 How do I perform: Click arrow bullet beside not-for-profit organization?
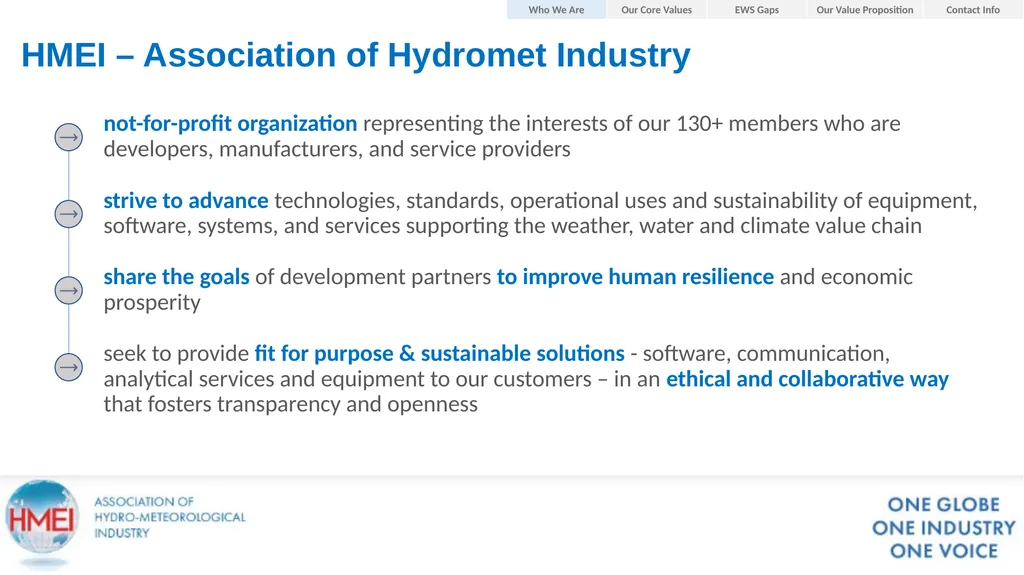coord(69,137)
